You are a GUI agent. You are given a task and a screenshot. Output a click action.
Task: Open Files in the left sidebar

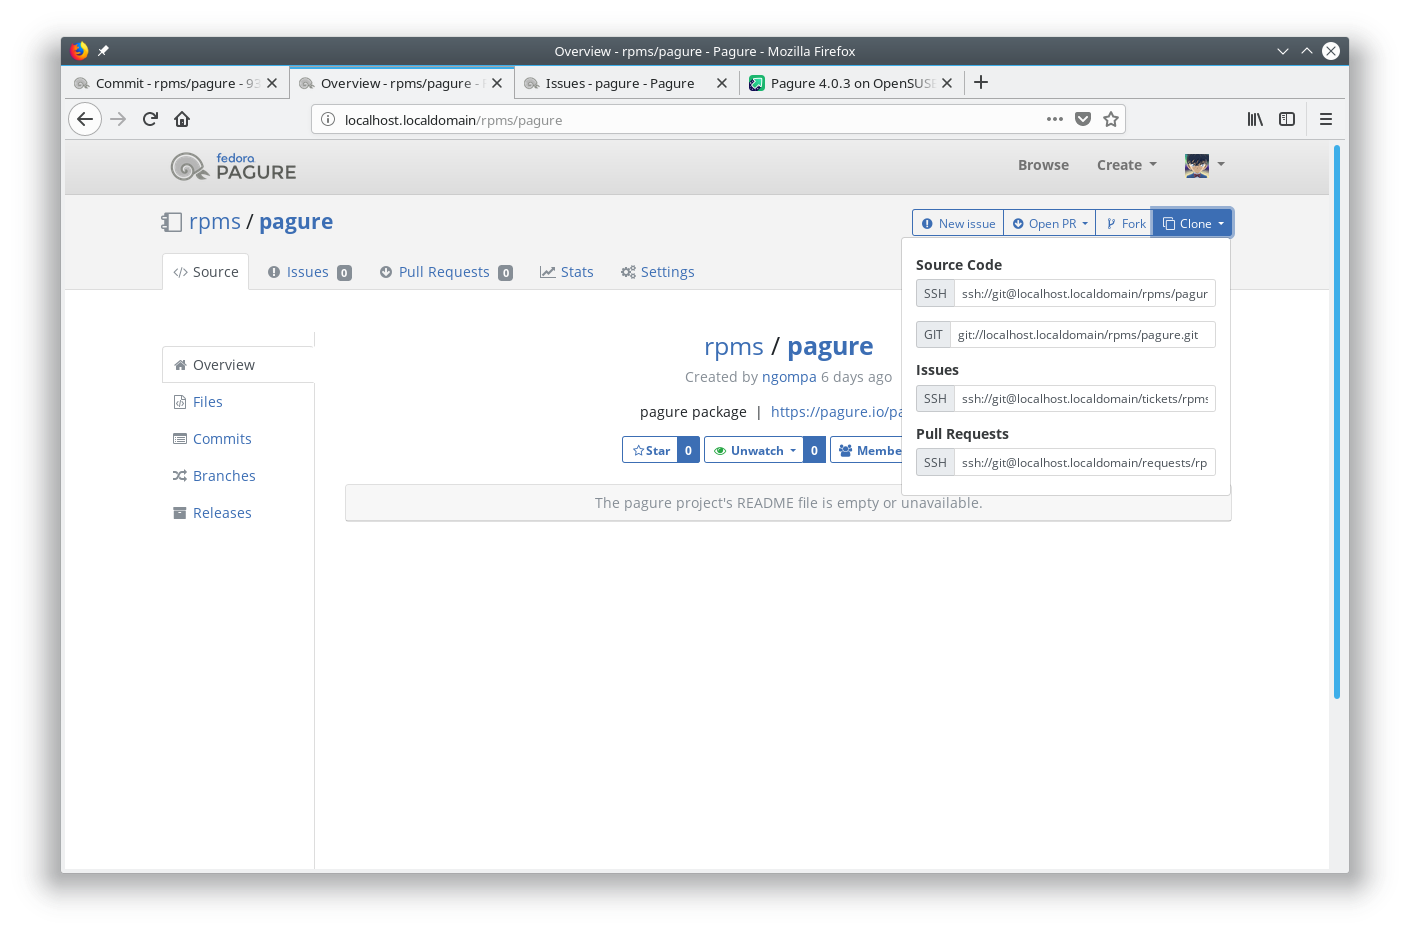pyautogui.click(x=238, y=402)
